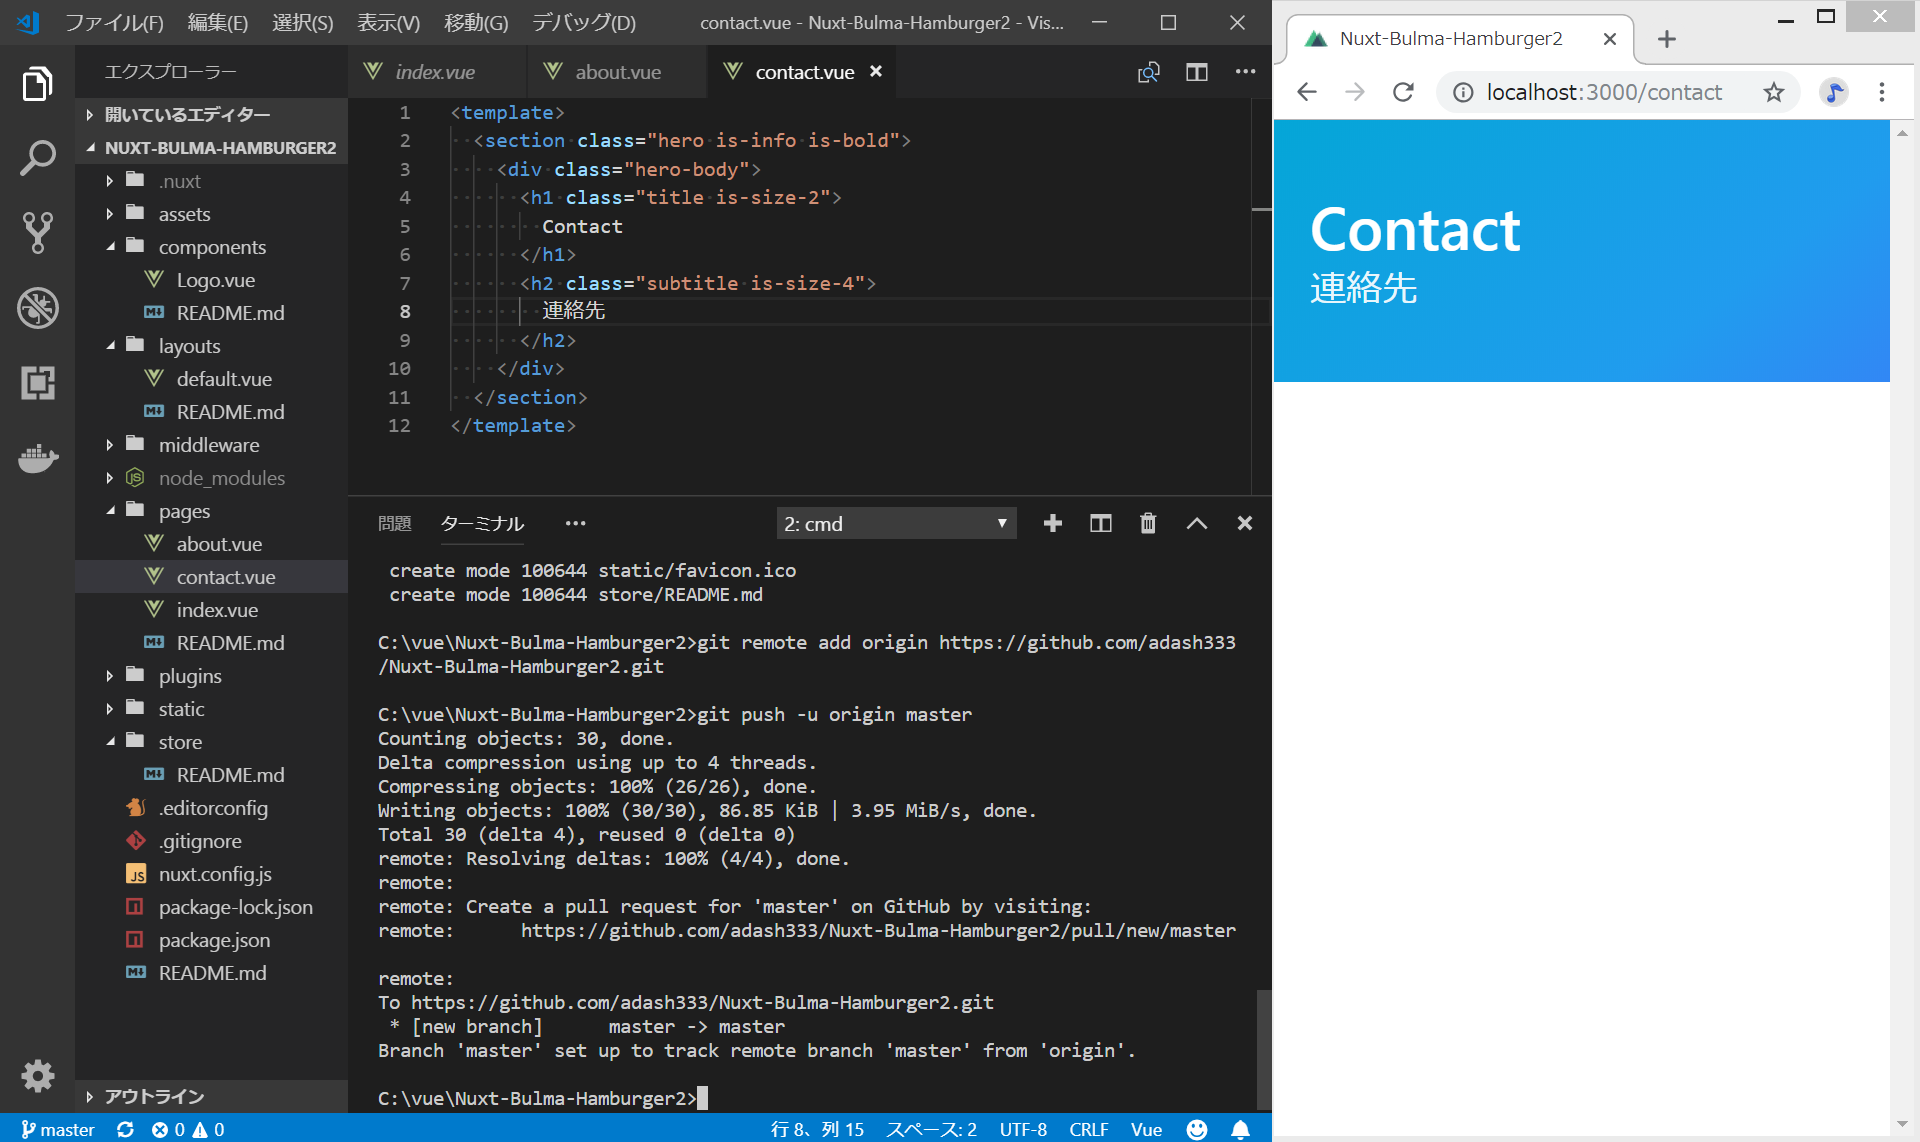Open nuxt.config.js in the explorer
Screen dimensions: 1920x1142
(214, 874)
